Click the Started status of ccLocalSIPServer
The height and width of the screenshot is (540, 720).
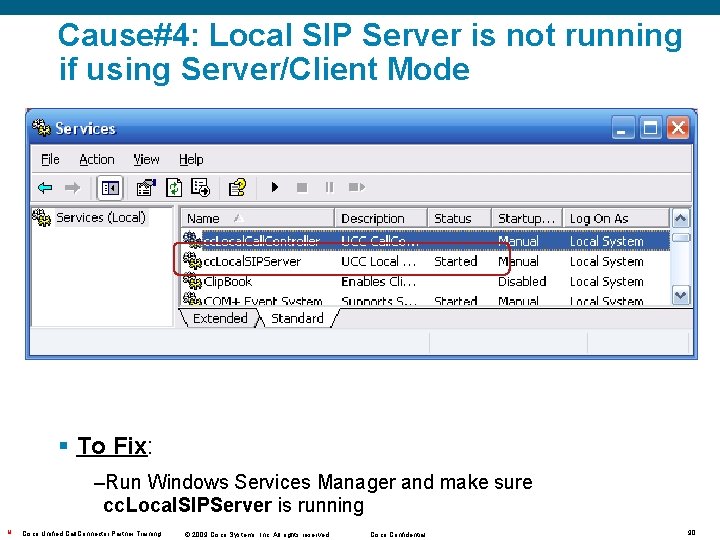coord(456,261)
